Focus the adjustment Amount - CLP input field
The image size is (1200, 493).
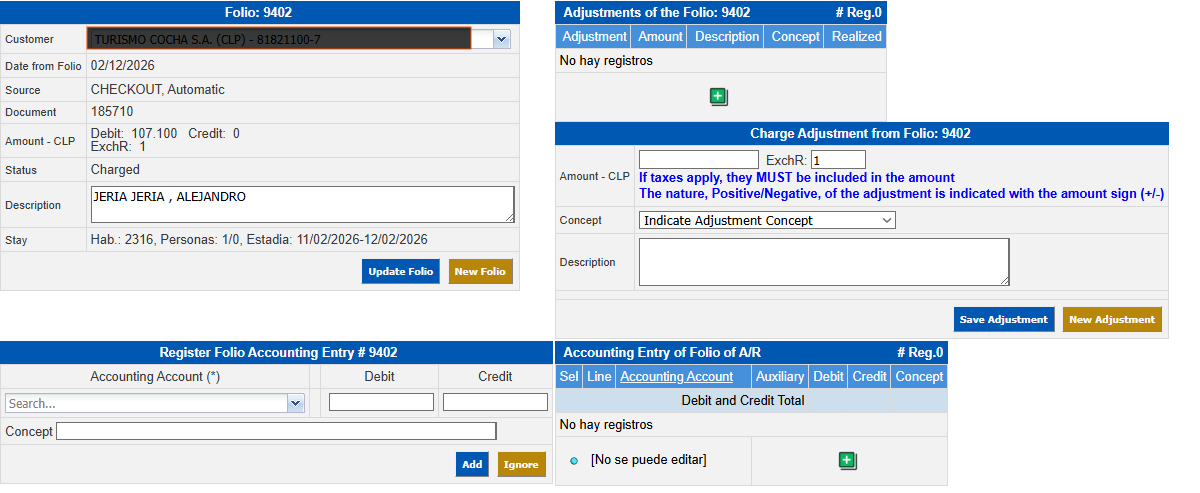point(698,160)
